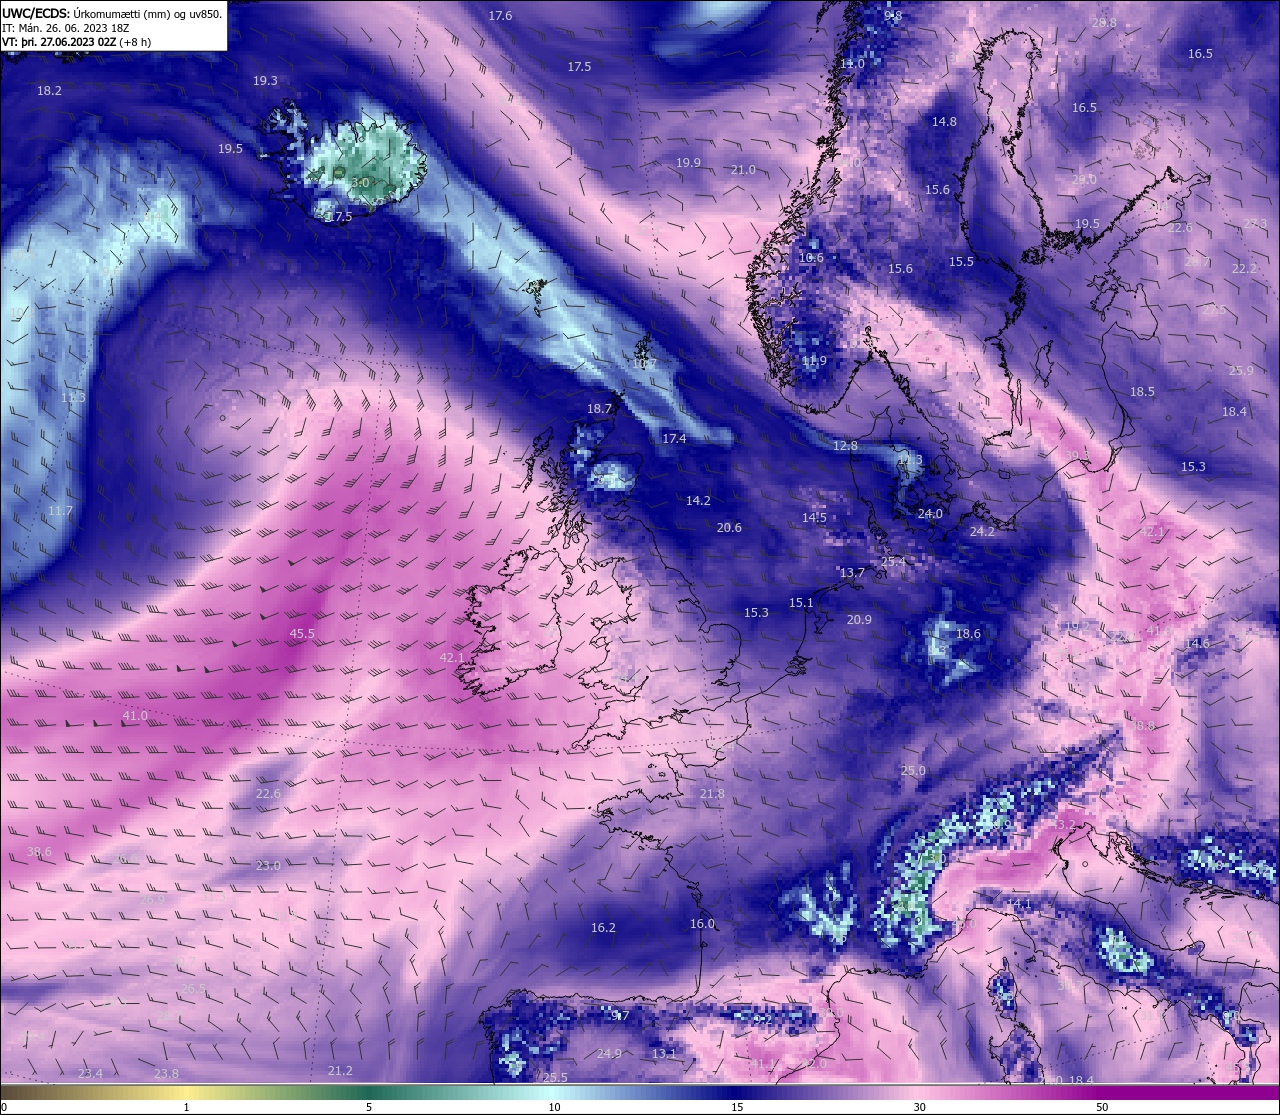1280x1115 pixels.
Task: Click the 23.0 value label
Action: [268, 866]
